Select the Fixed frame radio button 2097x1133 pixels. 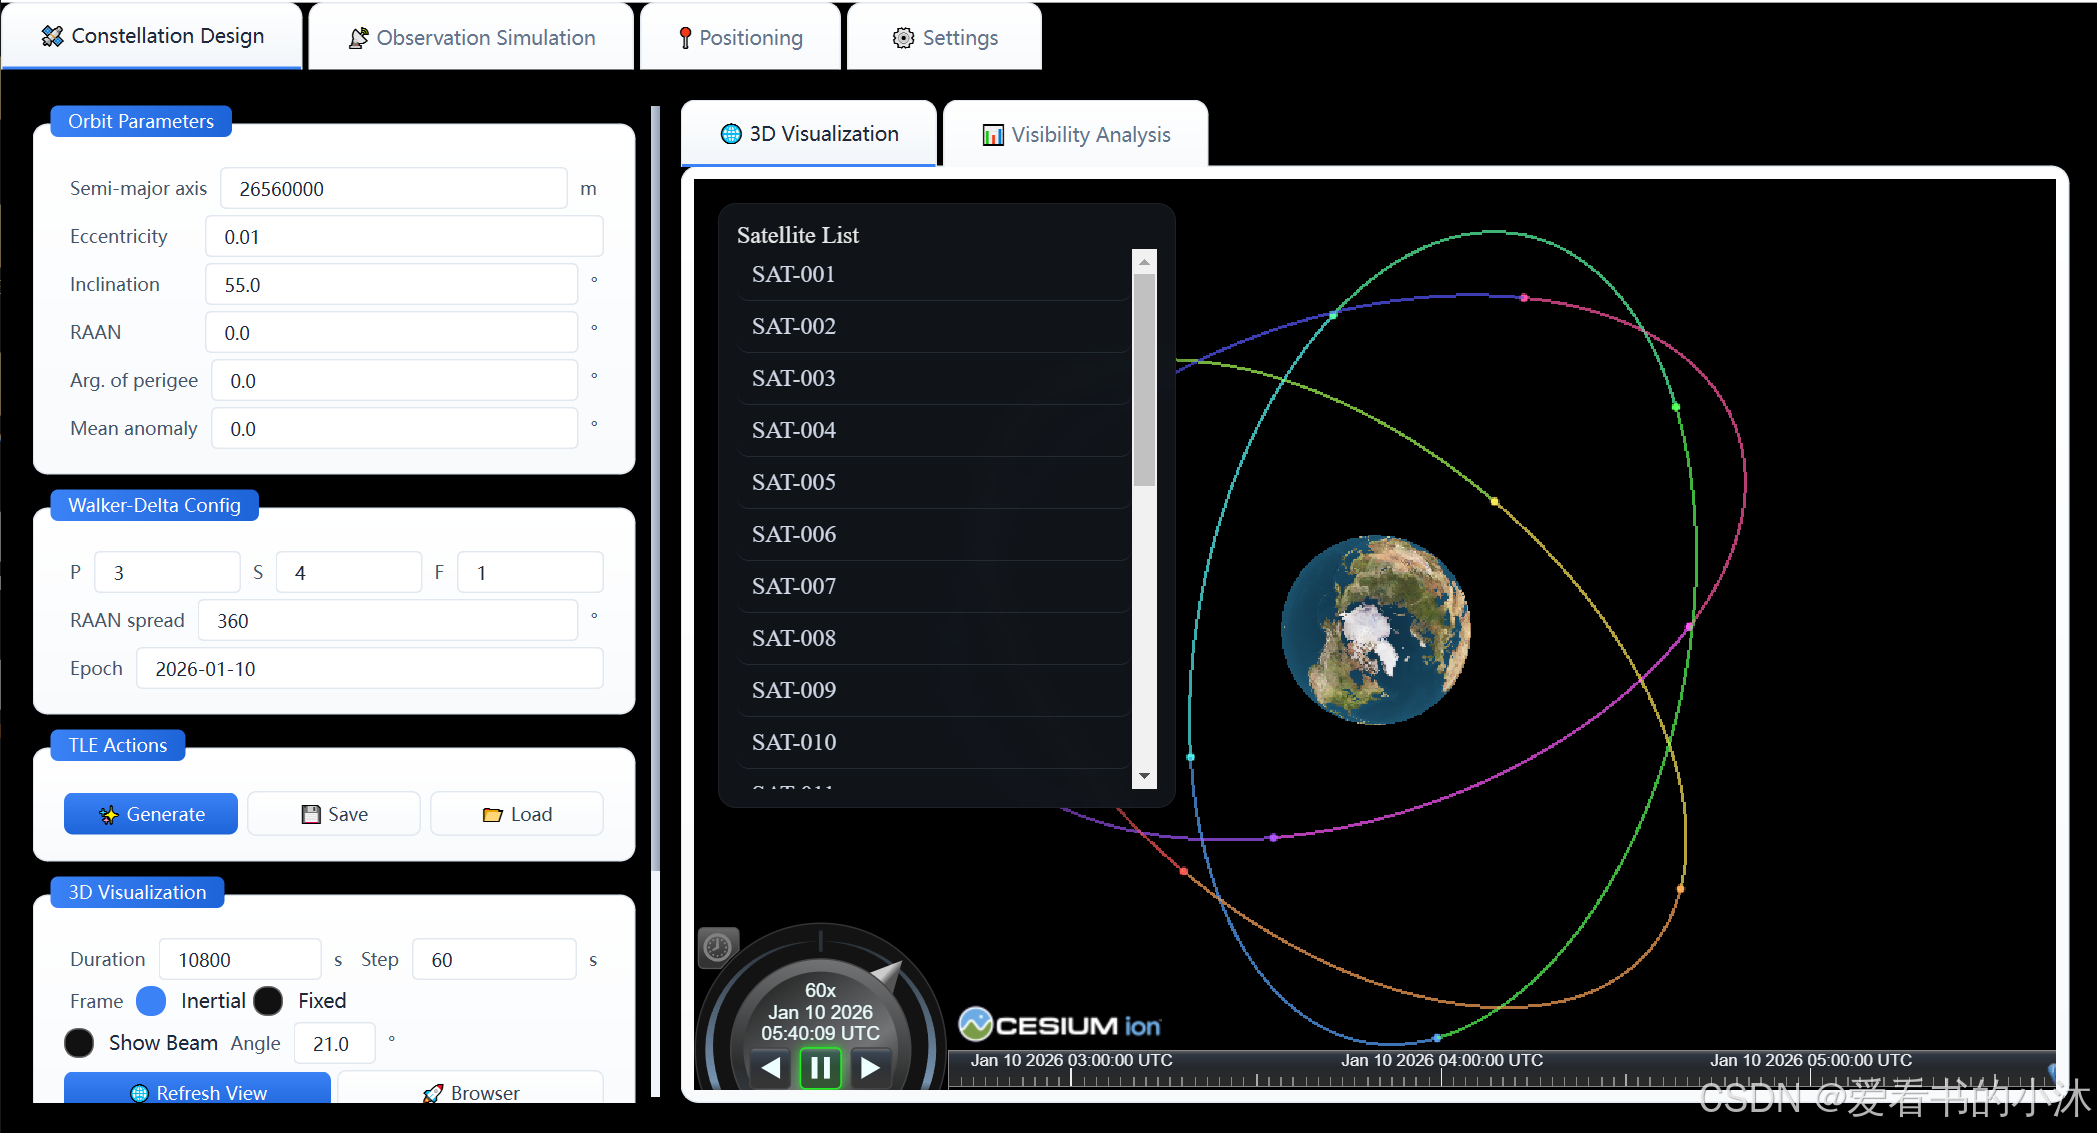[268, 1001]
